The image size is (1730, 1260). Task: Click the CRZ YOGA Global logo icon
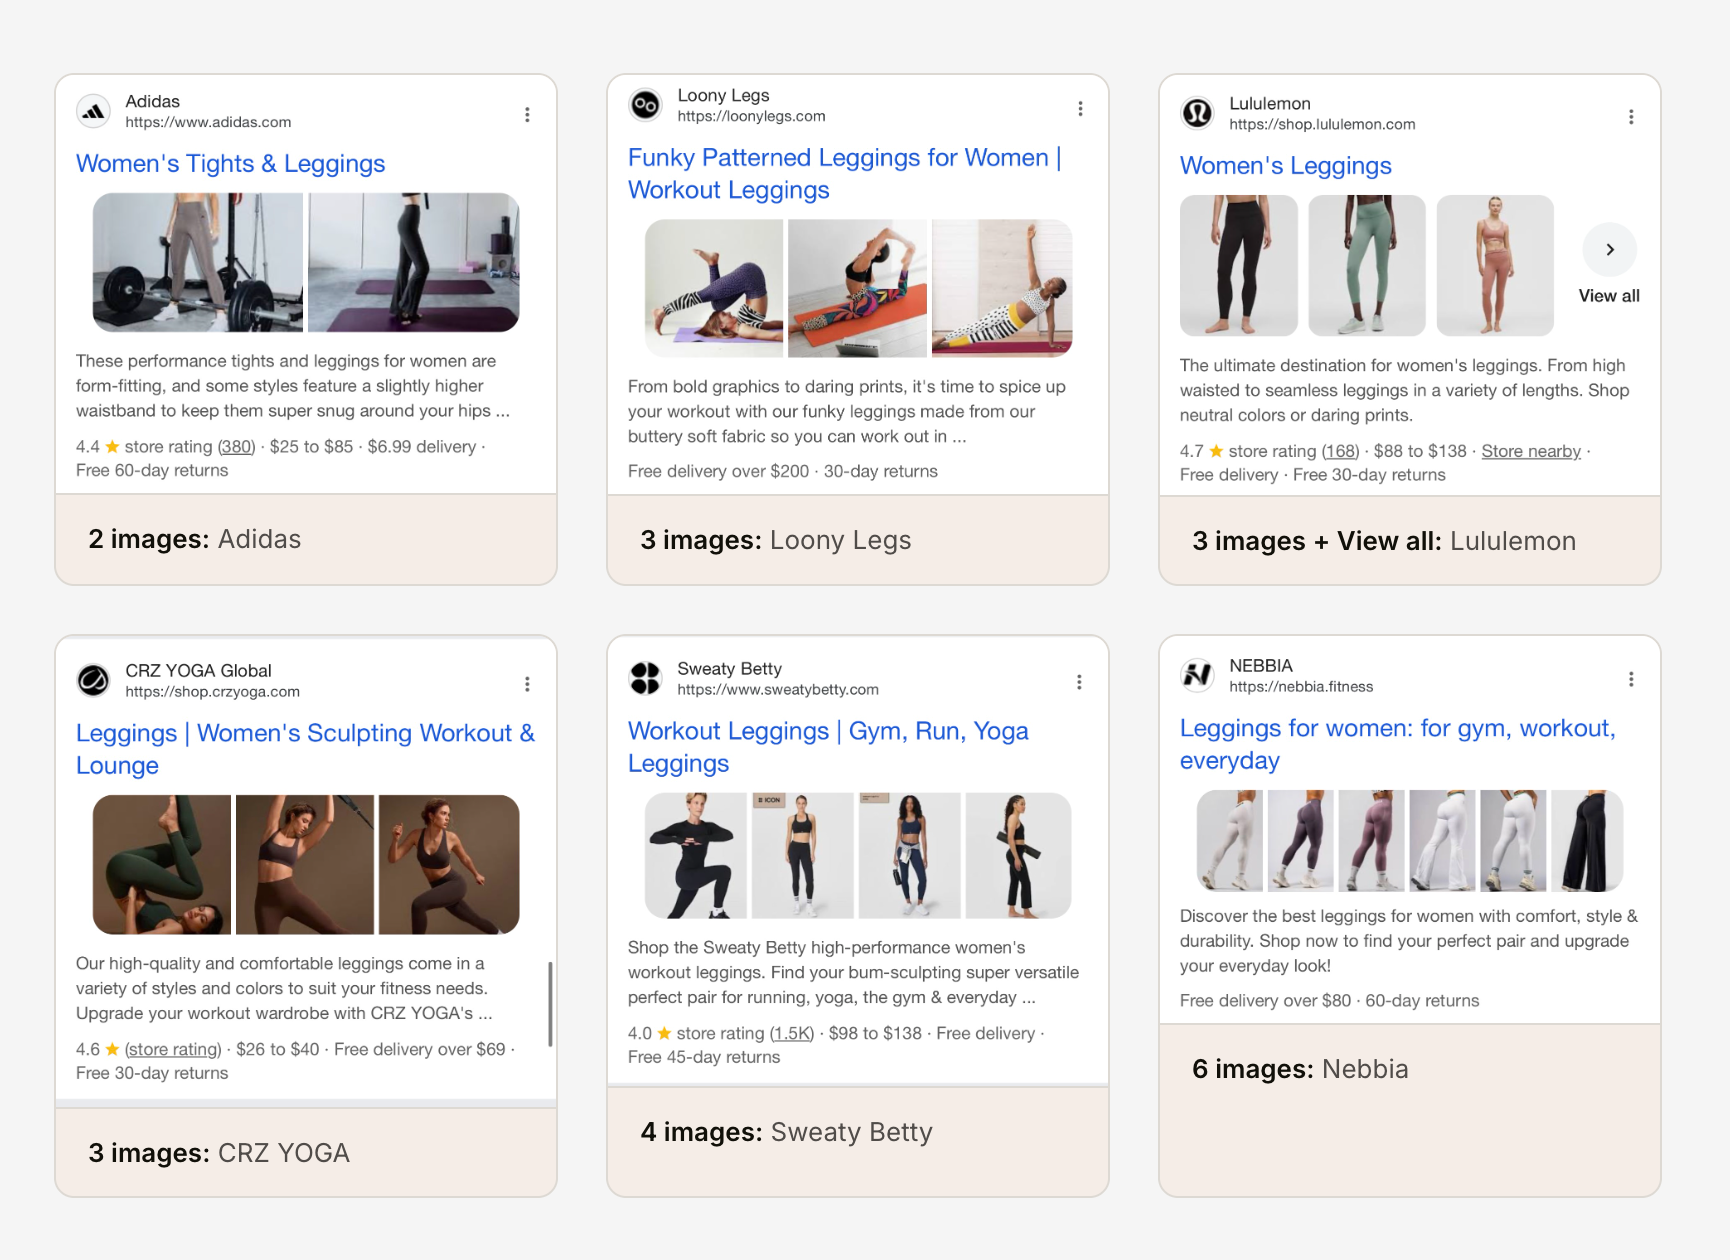pyautogui.click(x=95, y=680)
